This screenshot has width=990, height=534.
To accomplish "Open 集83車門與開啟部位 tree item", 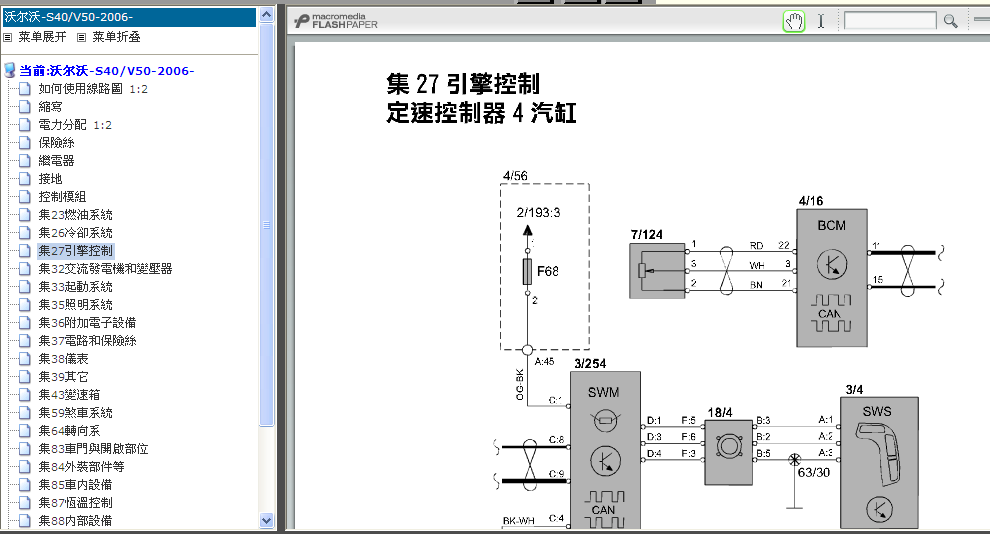I will tap(93, 449).
